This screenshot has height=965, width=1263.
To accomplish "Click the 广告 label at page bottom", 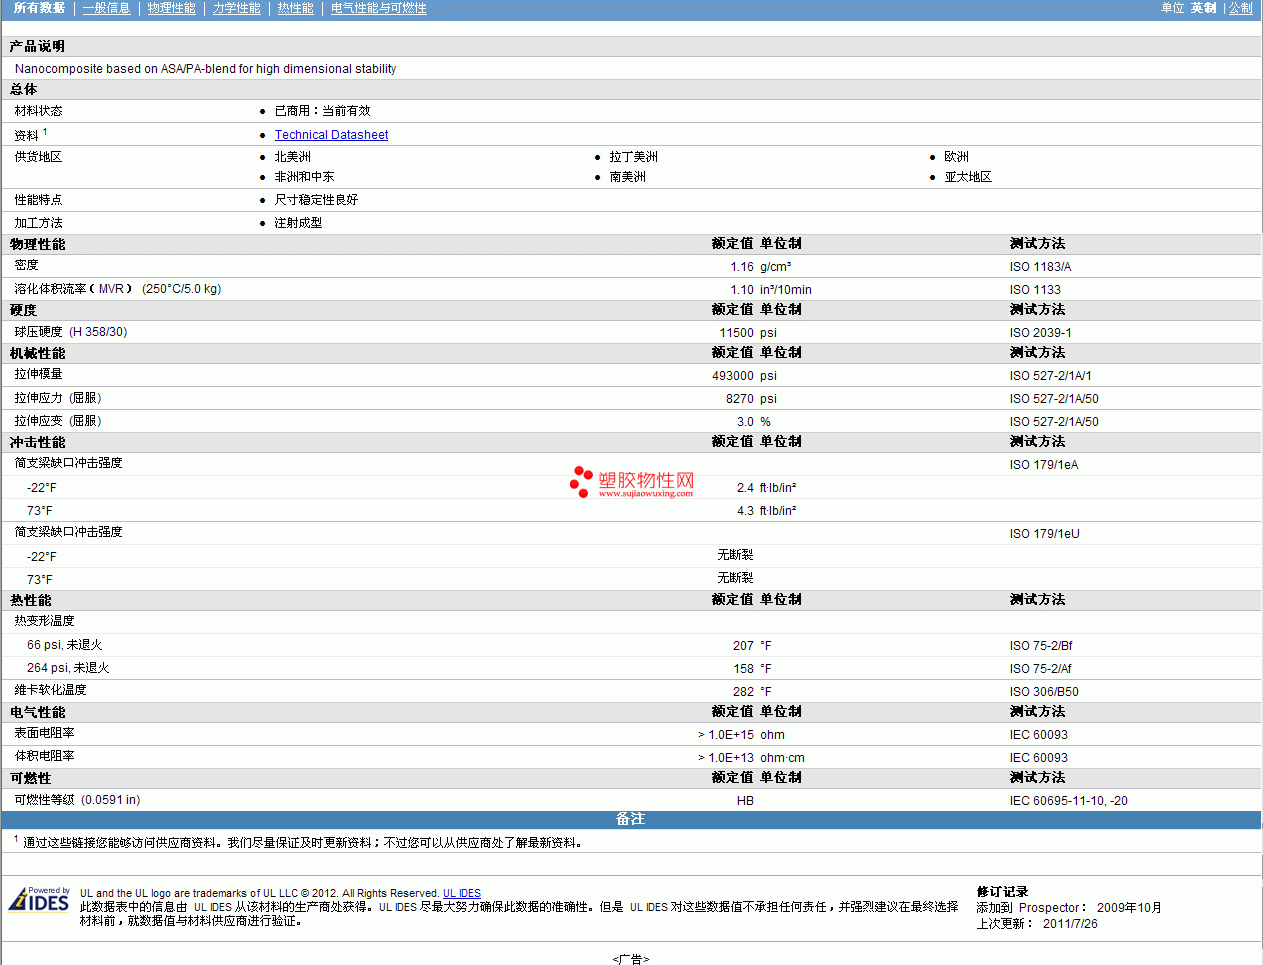I will [630, 959].
